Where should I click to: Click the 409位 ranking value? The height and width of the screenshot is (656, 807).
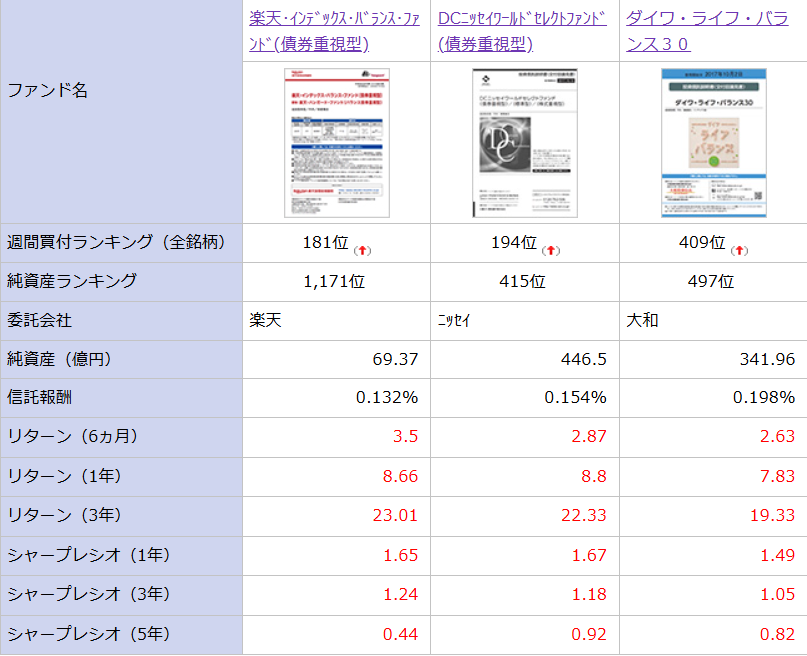coord(702,242)
